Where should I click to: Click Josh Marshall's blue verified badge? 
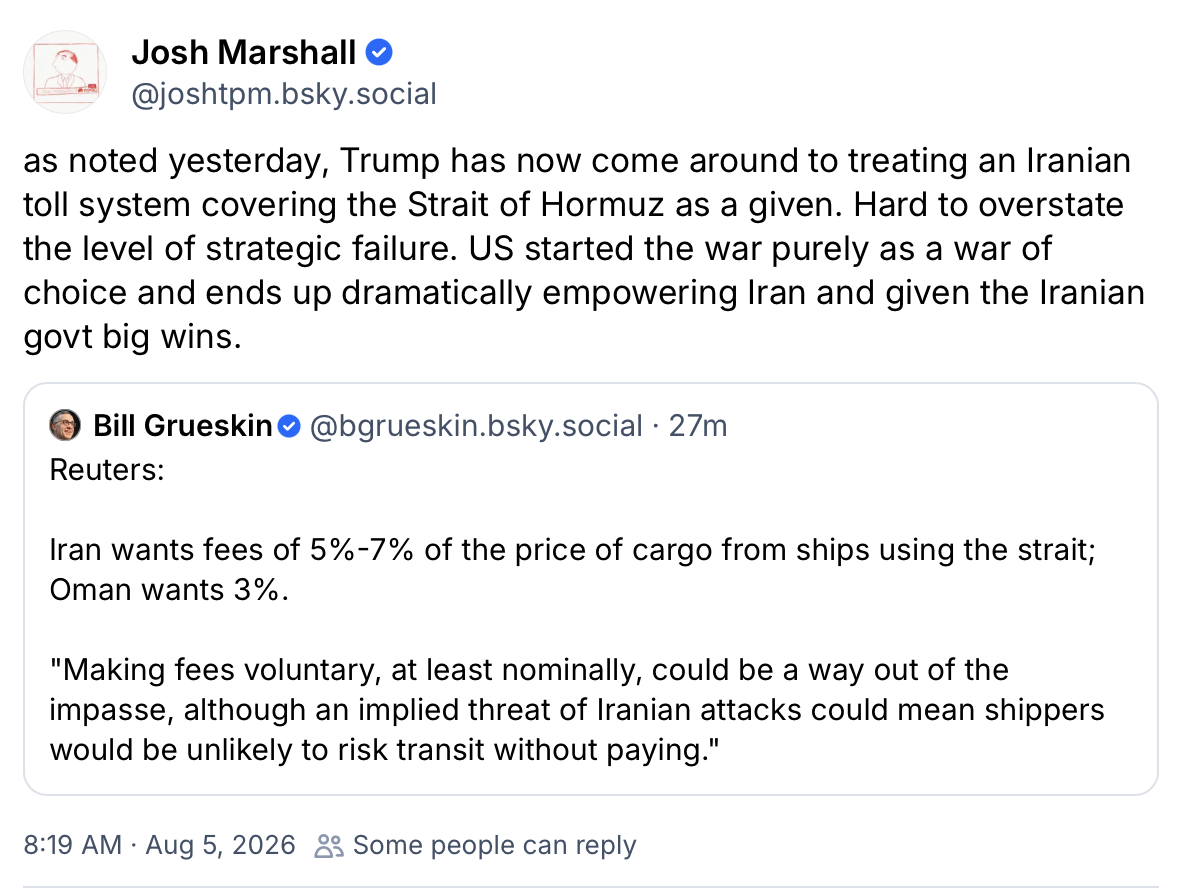point(379,52)
